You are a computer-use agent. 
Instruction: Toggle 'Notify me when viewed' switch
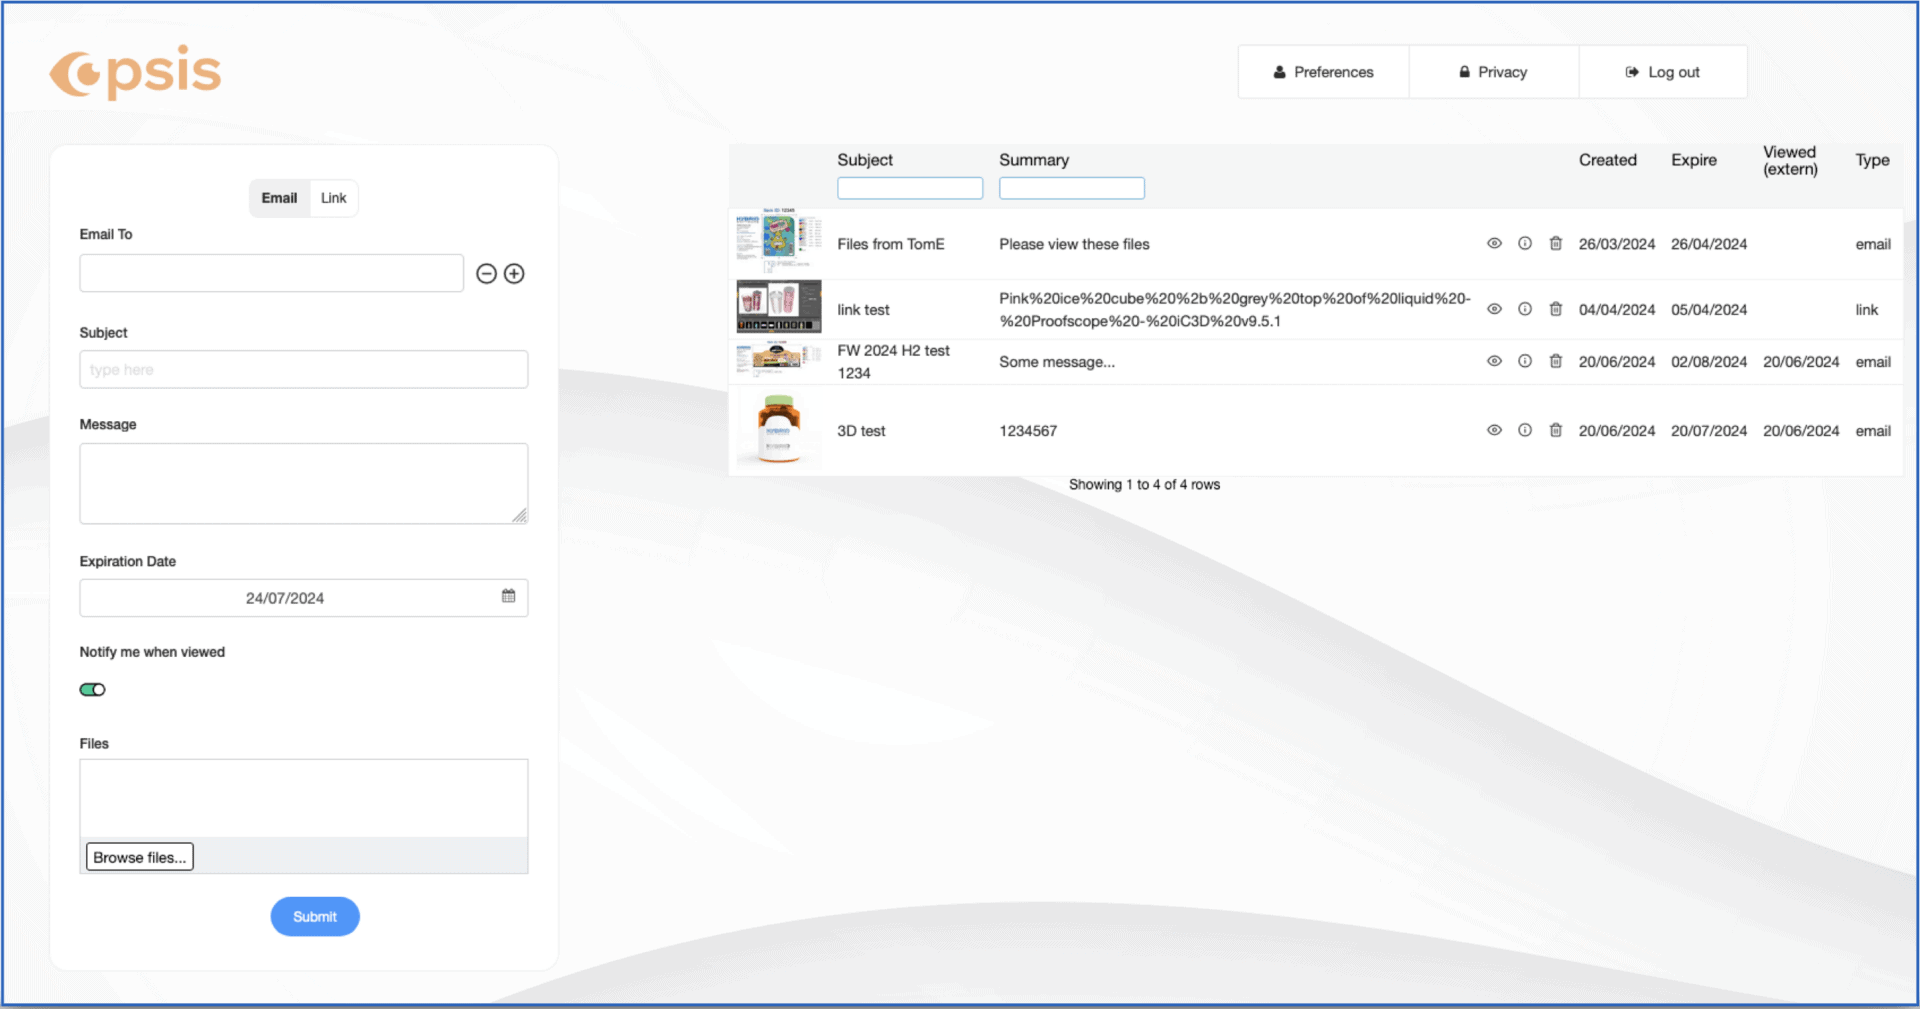pyautogui.click(x=93, y=690)
